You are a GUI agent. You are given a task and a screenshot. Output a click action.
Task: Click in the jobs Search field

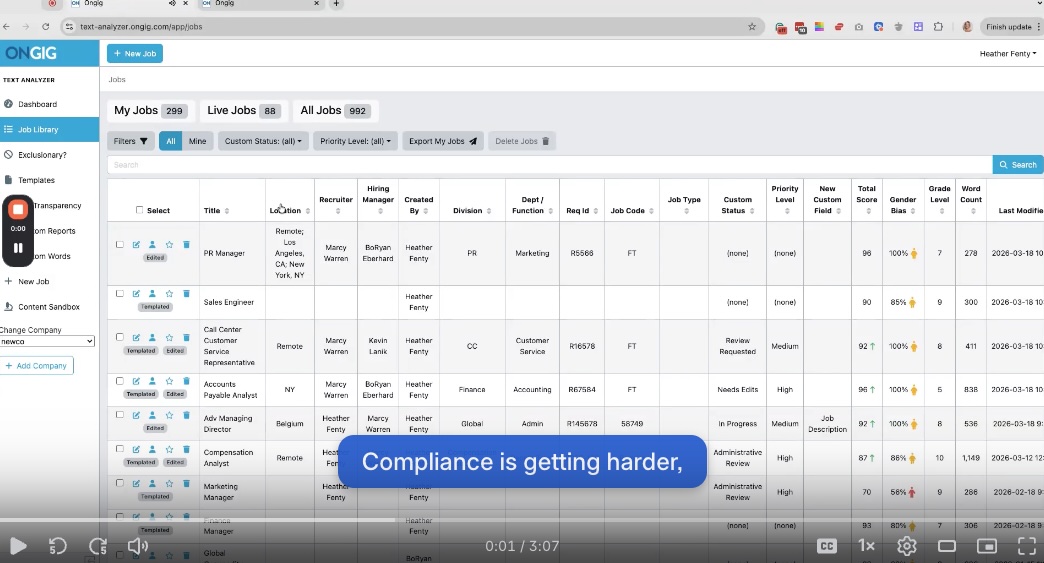click(x=550, y=164)
